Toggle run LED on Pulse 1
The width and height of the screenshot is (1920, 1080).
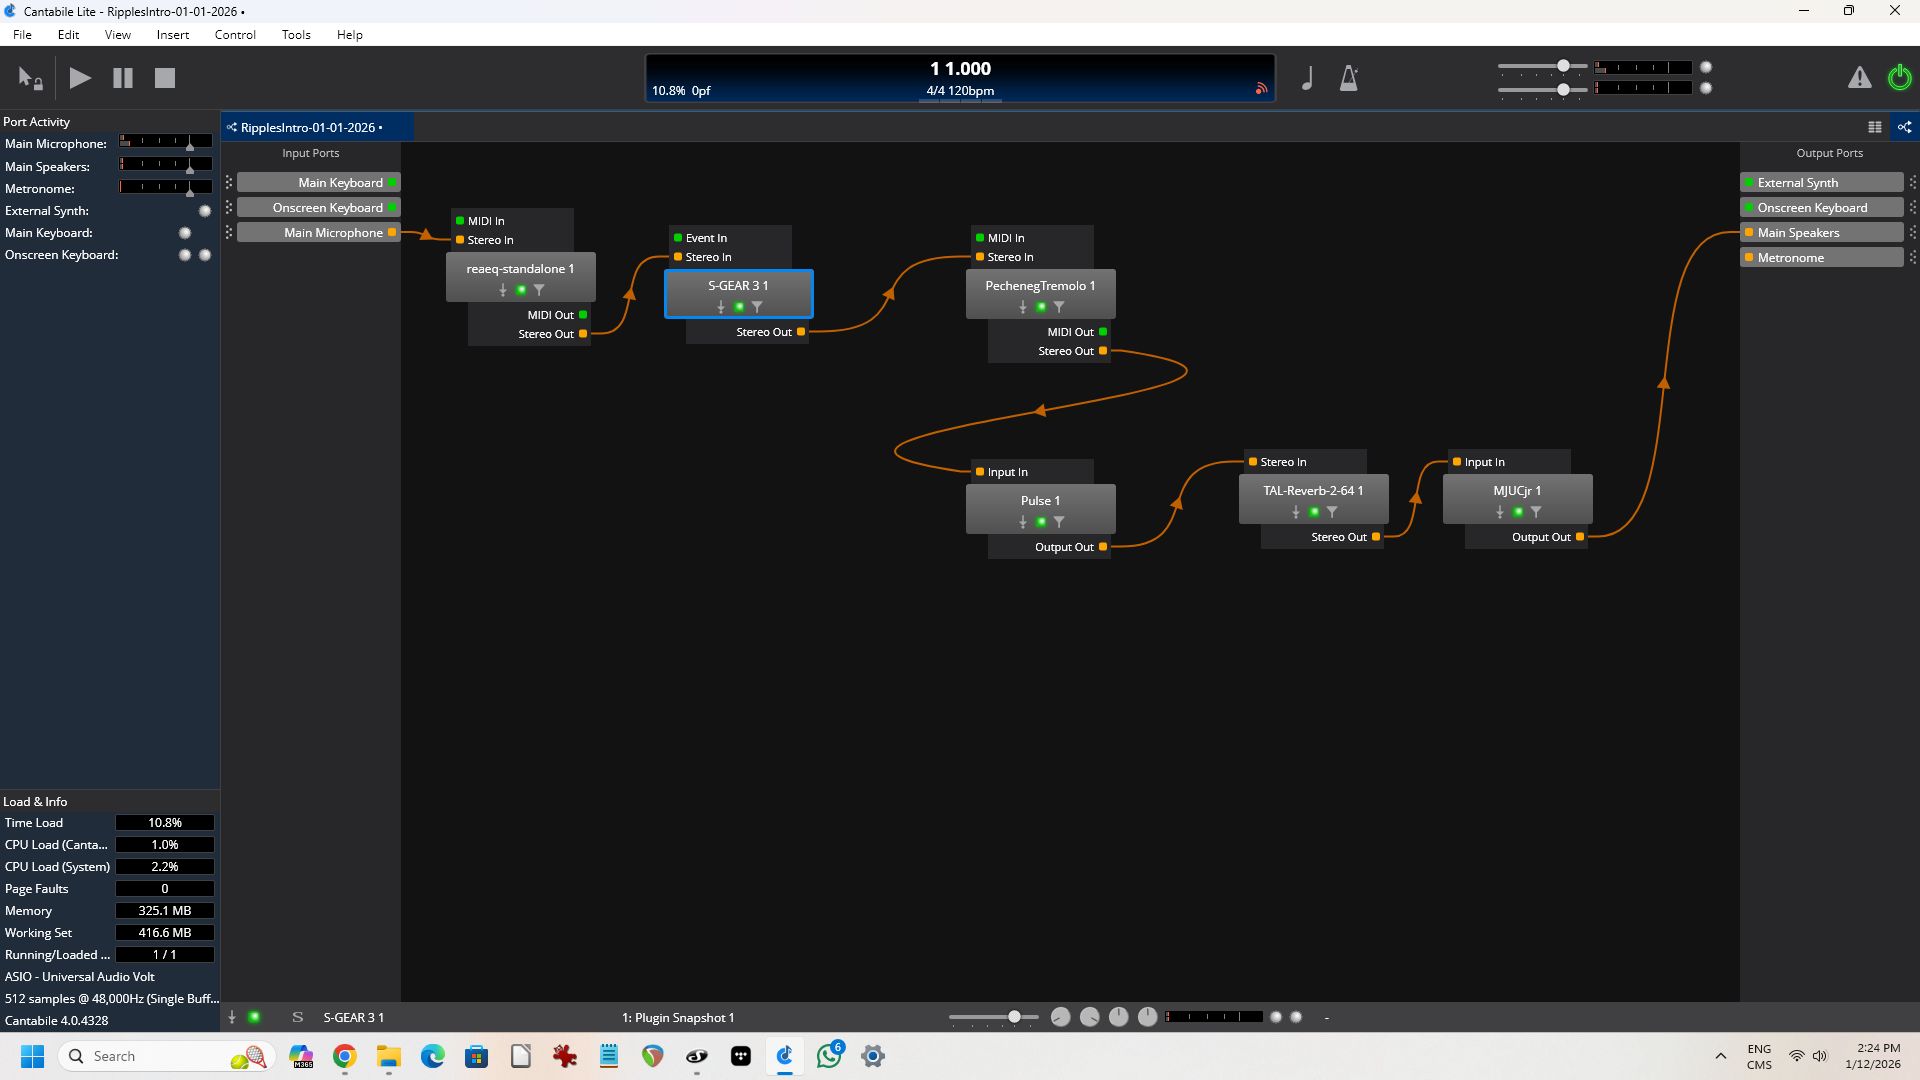[1041, 522]
